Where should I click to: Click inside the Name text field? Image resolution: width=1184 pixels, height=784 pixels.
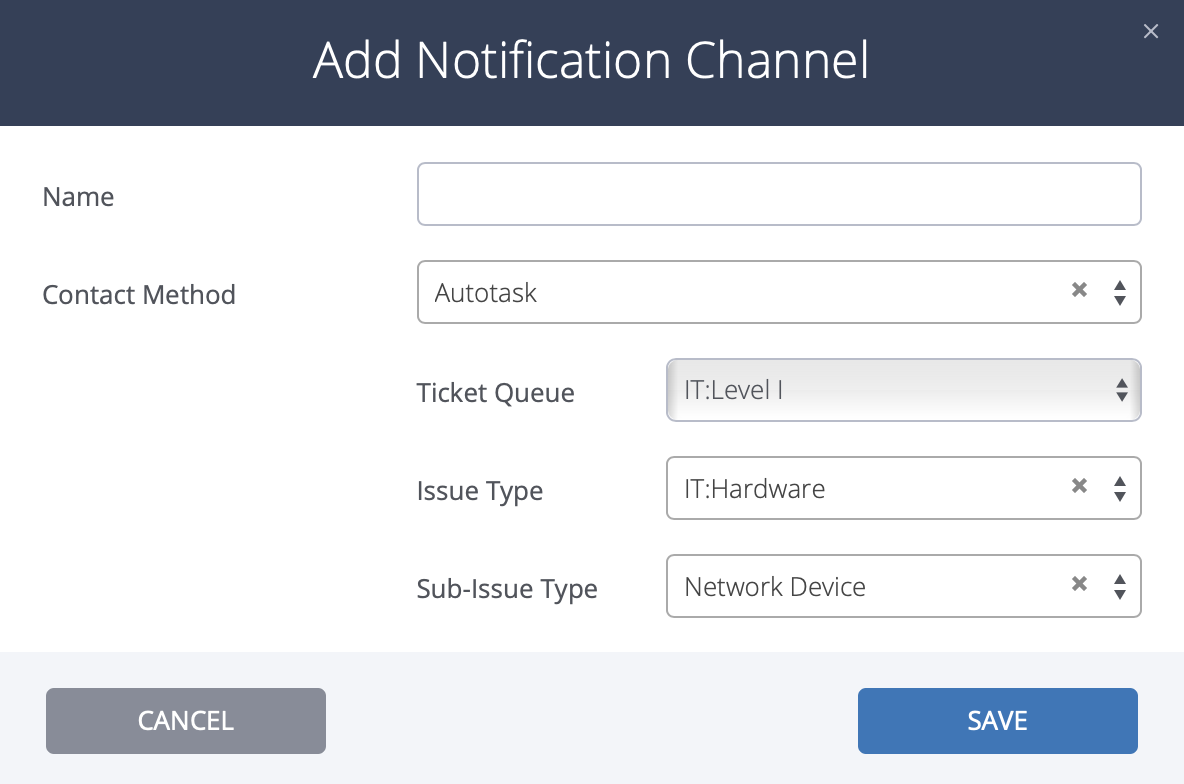pyautogui.click(x=780, y=193)
